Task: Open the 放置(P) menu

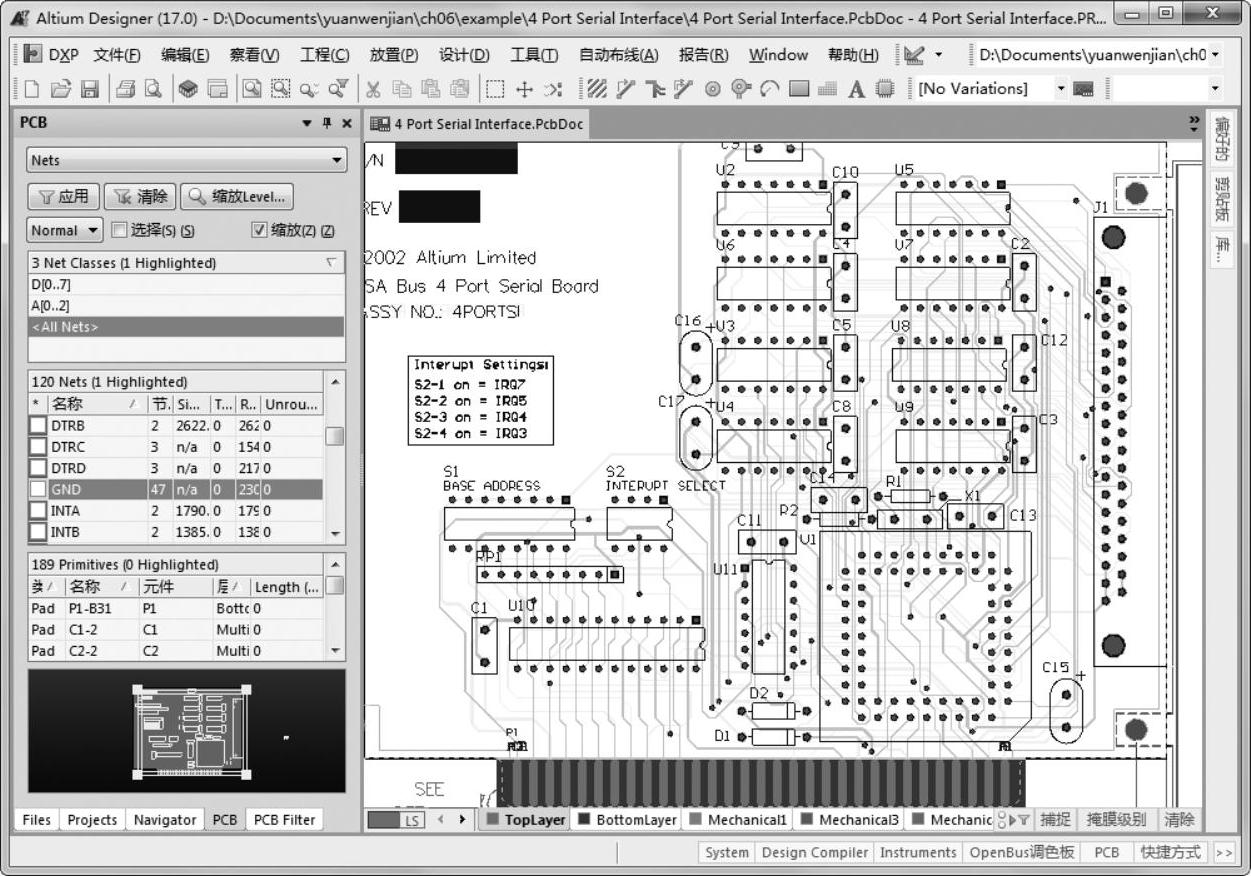Action: point(394,55)
